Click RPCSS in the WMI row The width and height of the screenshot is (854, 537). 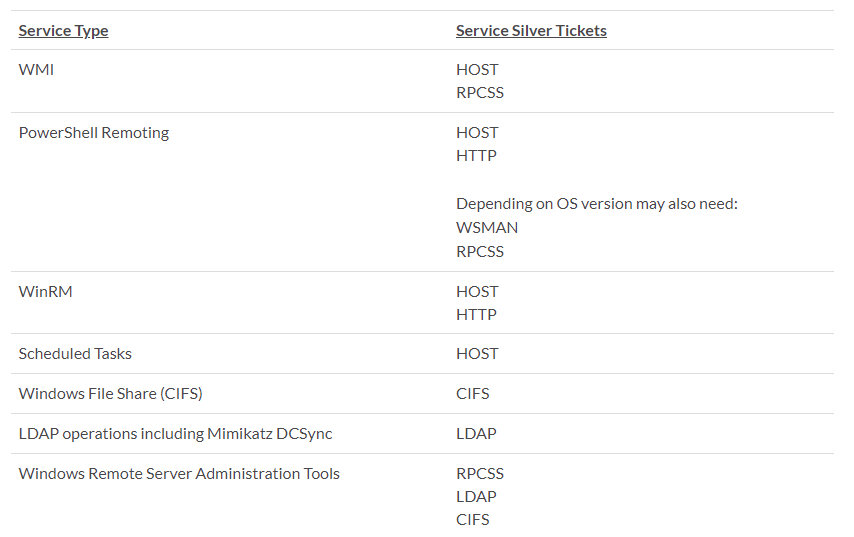coord(480,92)
